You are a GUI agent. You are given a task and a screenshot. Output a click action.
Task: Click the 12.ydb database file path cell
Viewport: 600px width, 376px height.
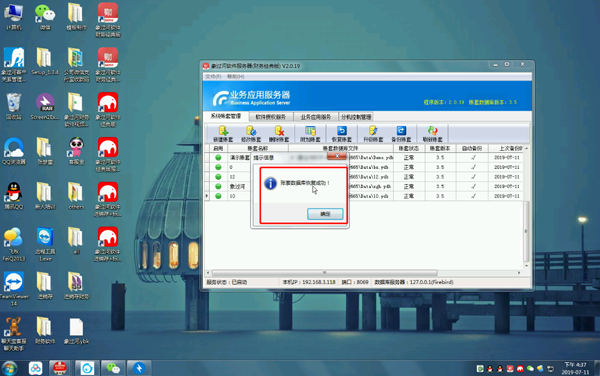pos(370,177)
